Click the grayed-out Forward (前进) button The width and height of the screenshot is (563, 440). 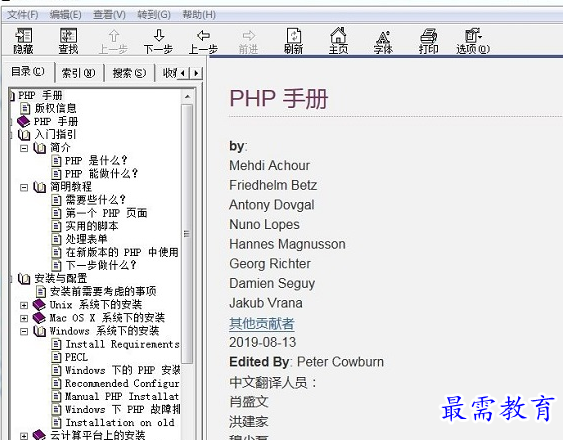point(248,42)
